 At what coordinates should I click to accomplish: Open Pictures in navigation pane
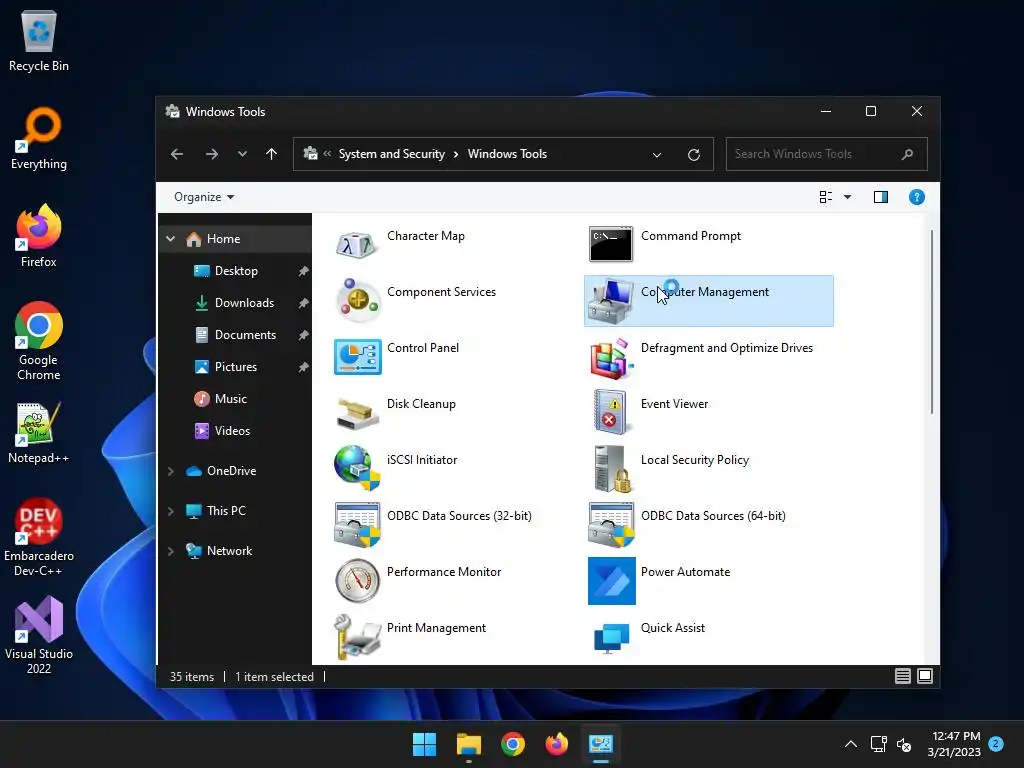pyautogui.click(x=235, y=366)
